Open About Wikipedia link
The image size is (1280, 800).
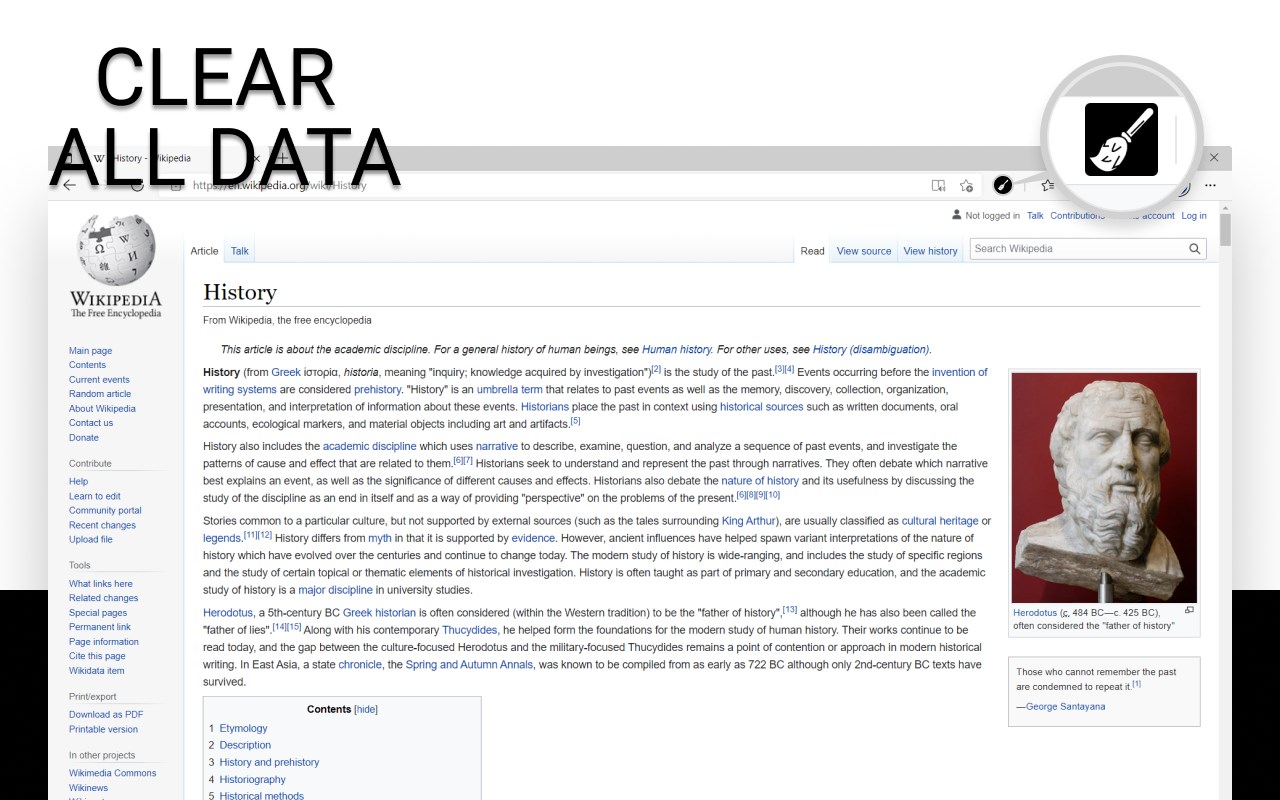102,408
